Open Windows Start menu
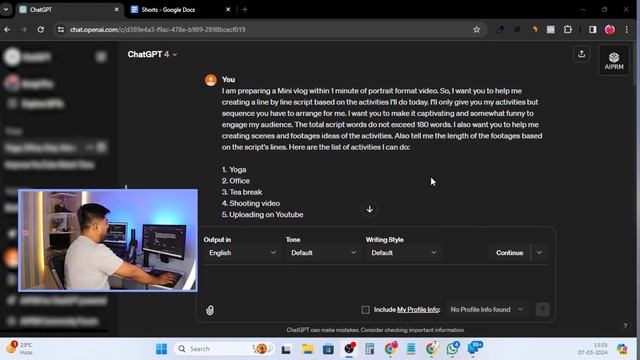The width and height of the screenshot is (640, 360). click(161, 349)
